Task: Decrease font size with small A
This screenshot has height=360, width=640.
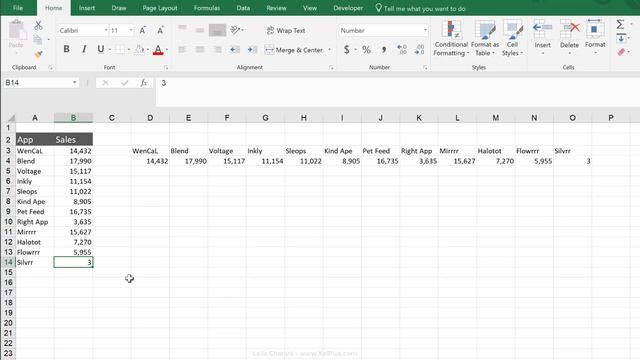Action: coord(160,30)
